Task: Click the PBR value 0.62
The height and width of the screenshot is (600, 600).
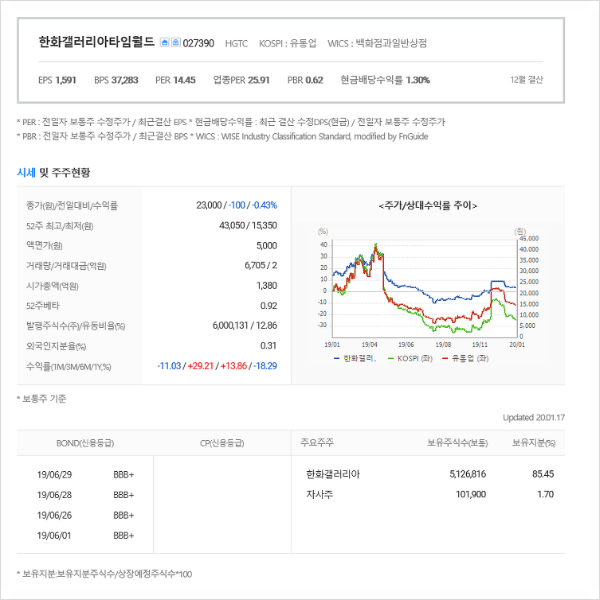Action: [x=315, y=80]
